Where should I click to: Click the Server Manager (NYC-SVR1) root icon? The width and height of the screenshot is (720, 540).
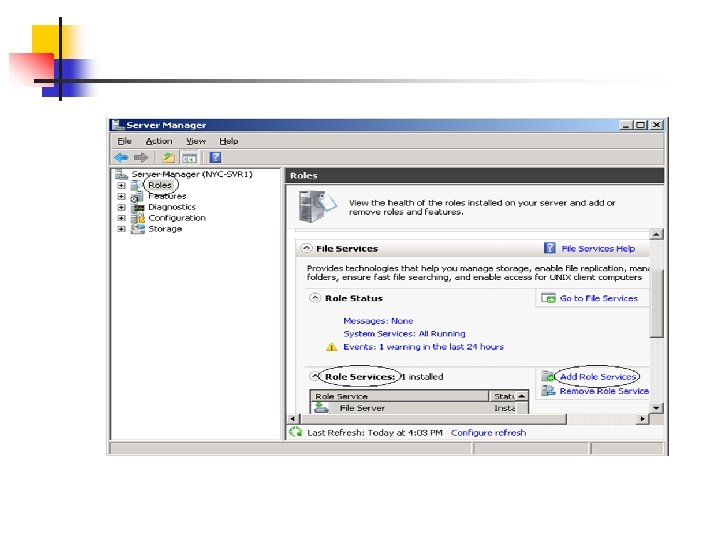tap(121, 174)
